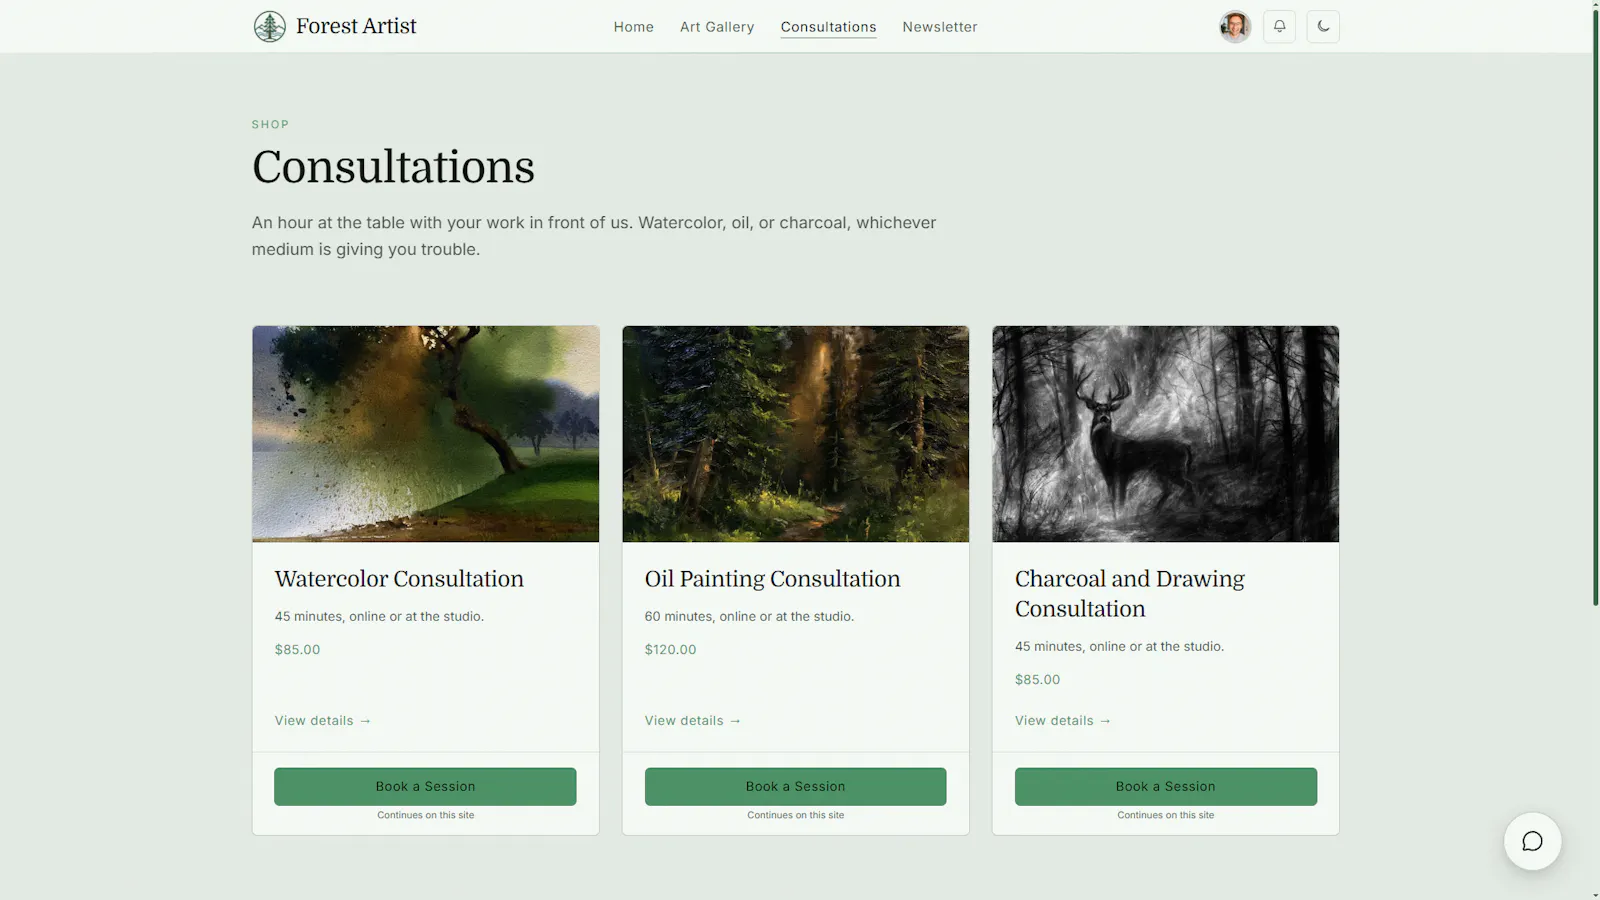Click the $120.00 price text
The width and height of the screenshot is (1600, 900).
670,649
